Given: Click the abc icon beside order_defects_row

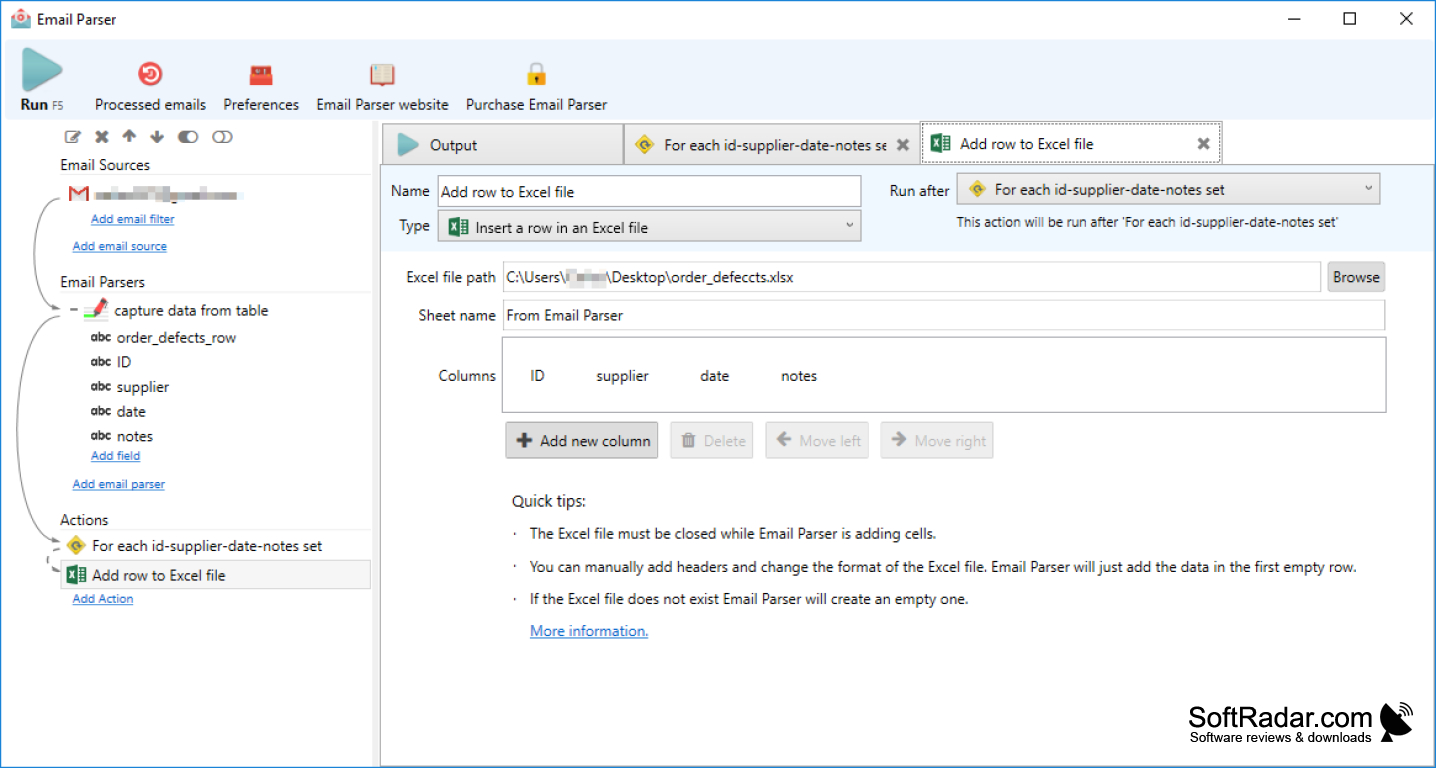Looking at the screenshot, I should click(x=101, y=337).
